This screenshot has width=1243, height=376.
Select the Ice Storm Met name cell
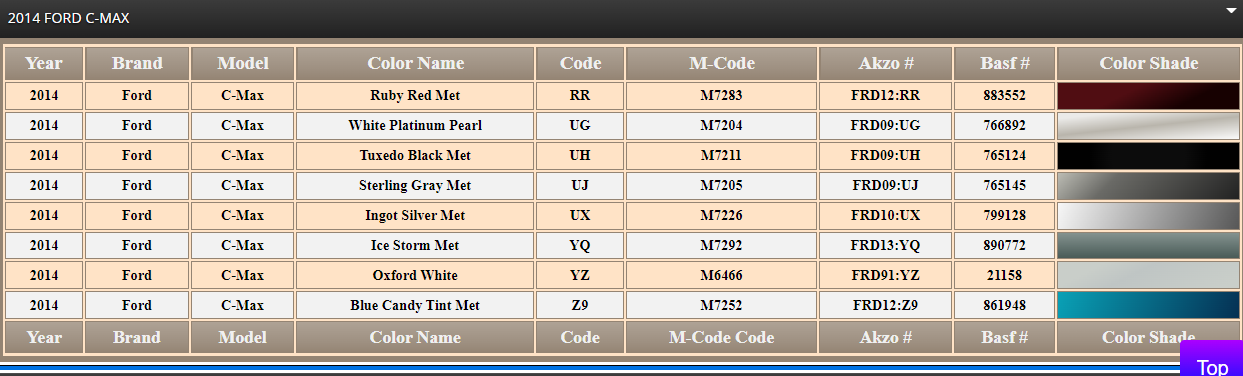click(x=416, y=246)
